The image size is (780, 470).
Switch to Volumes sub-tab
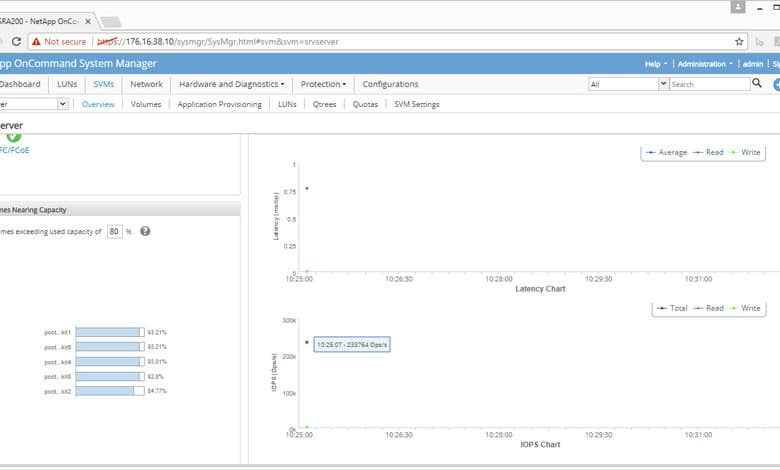(146, 104)
